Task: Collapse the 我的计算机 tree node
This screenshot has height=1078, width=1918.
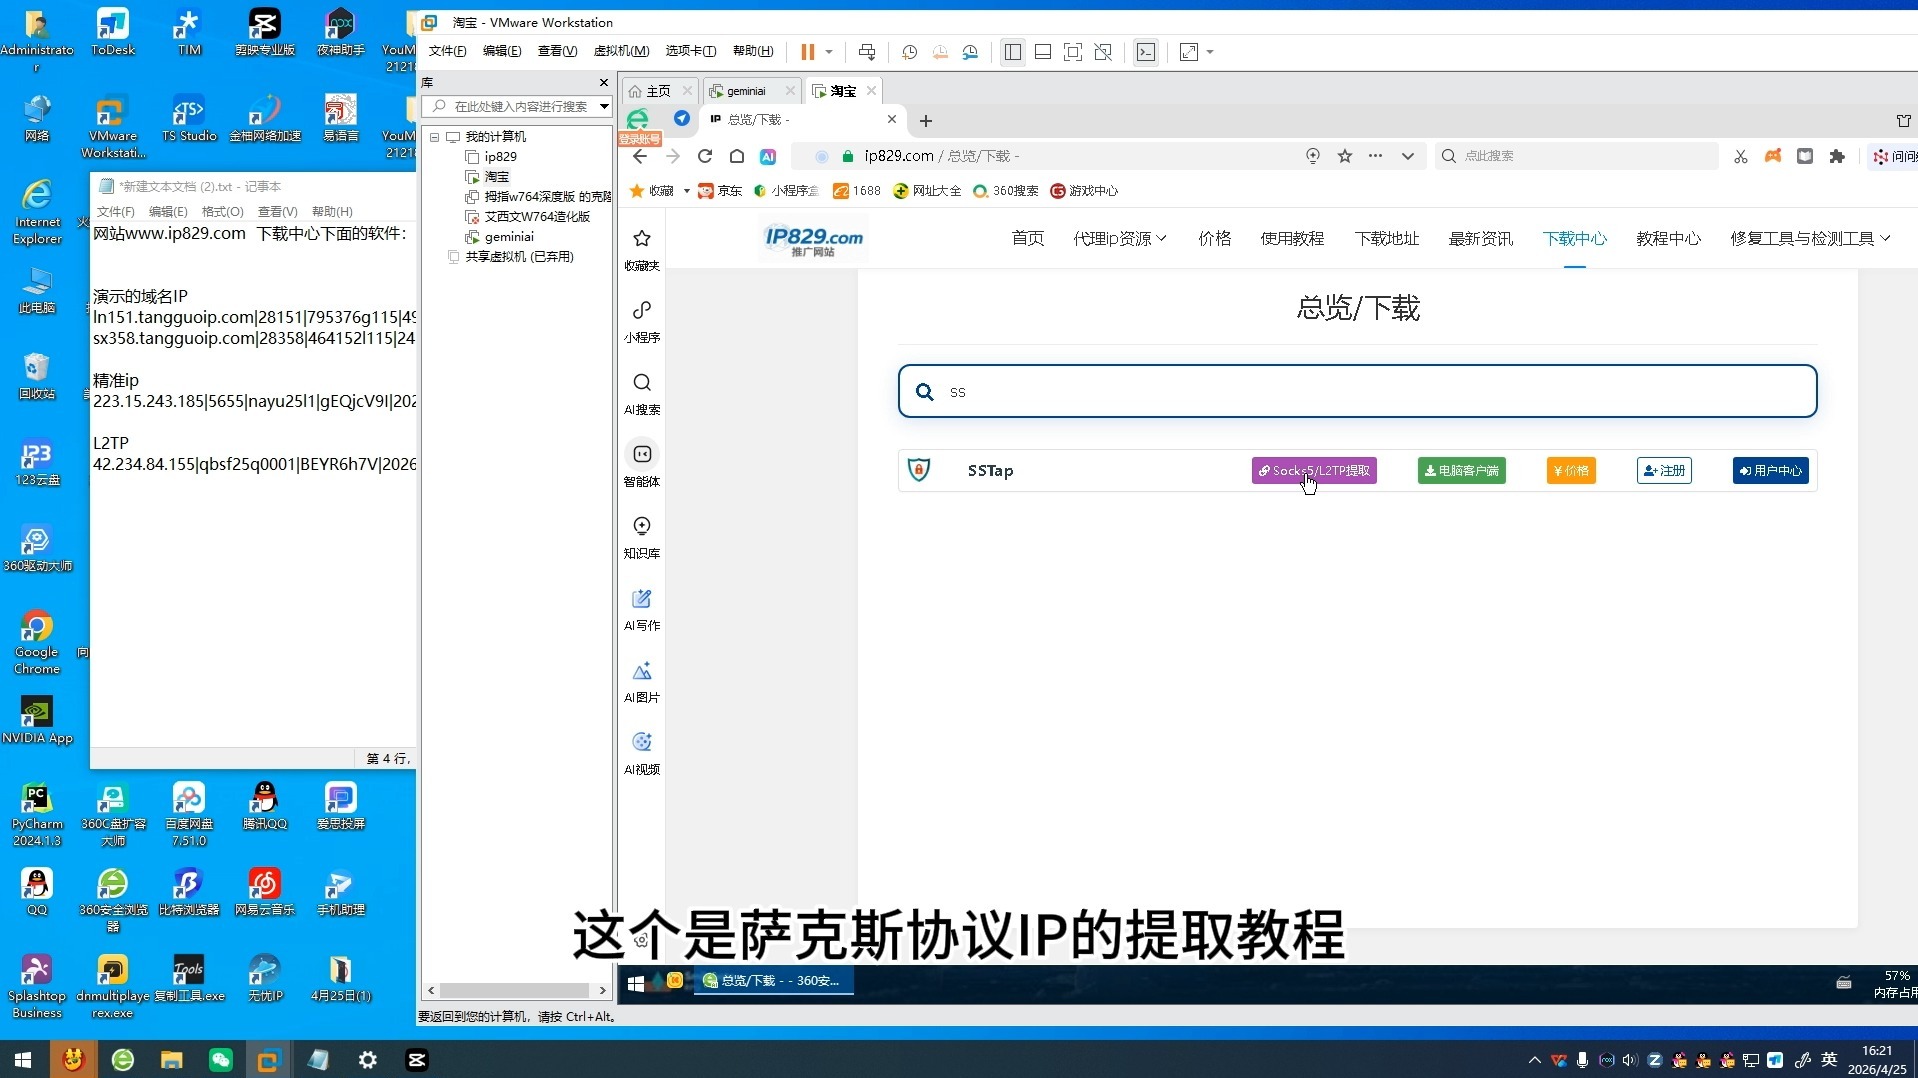Action: coord(435,137)
